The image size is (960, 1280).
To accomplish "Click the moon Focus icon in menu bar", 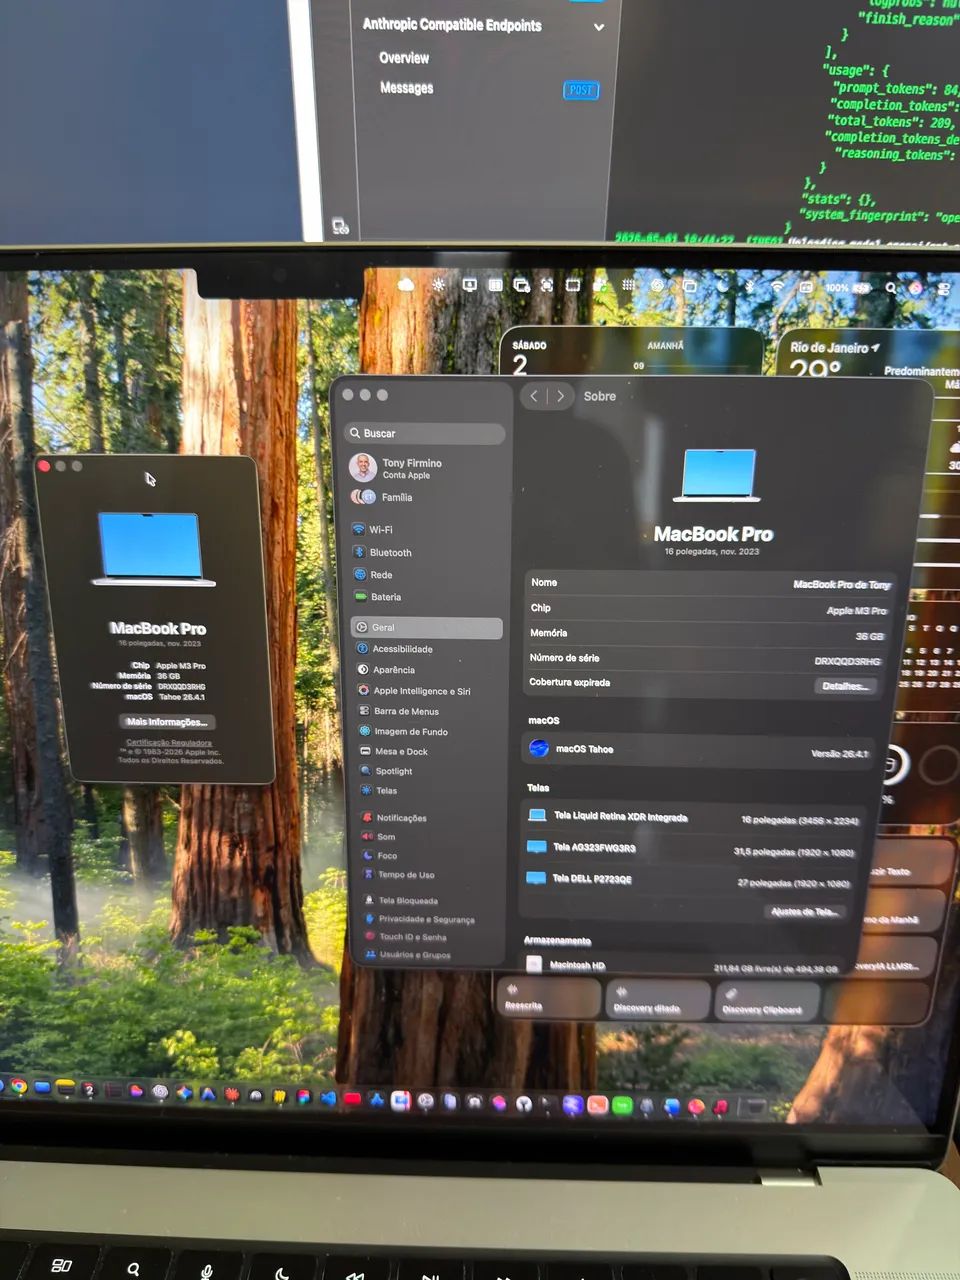I will coord(724,287).
